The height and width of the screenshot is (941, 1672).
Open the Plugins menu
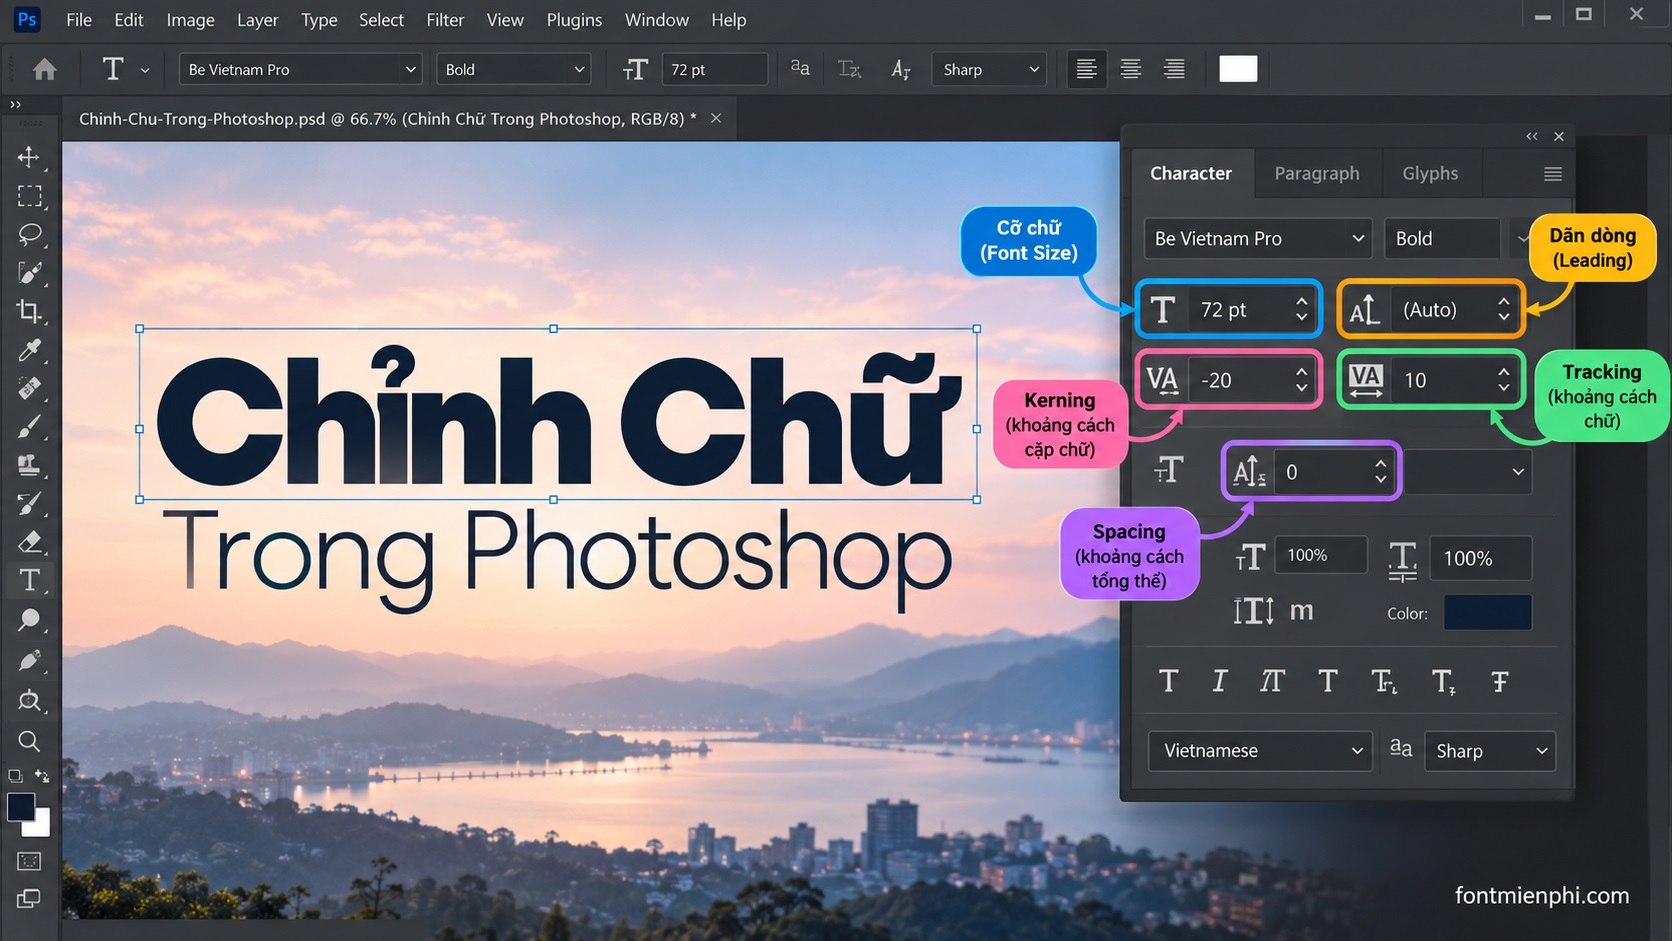(574, 20)
